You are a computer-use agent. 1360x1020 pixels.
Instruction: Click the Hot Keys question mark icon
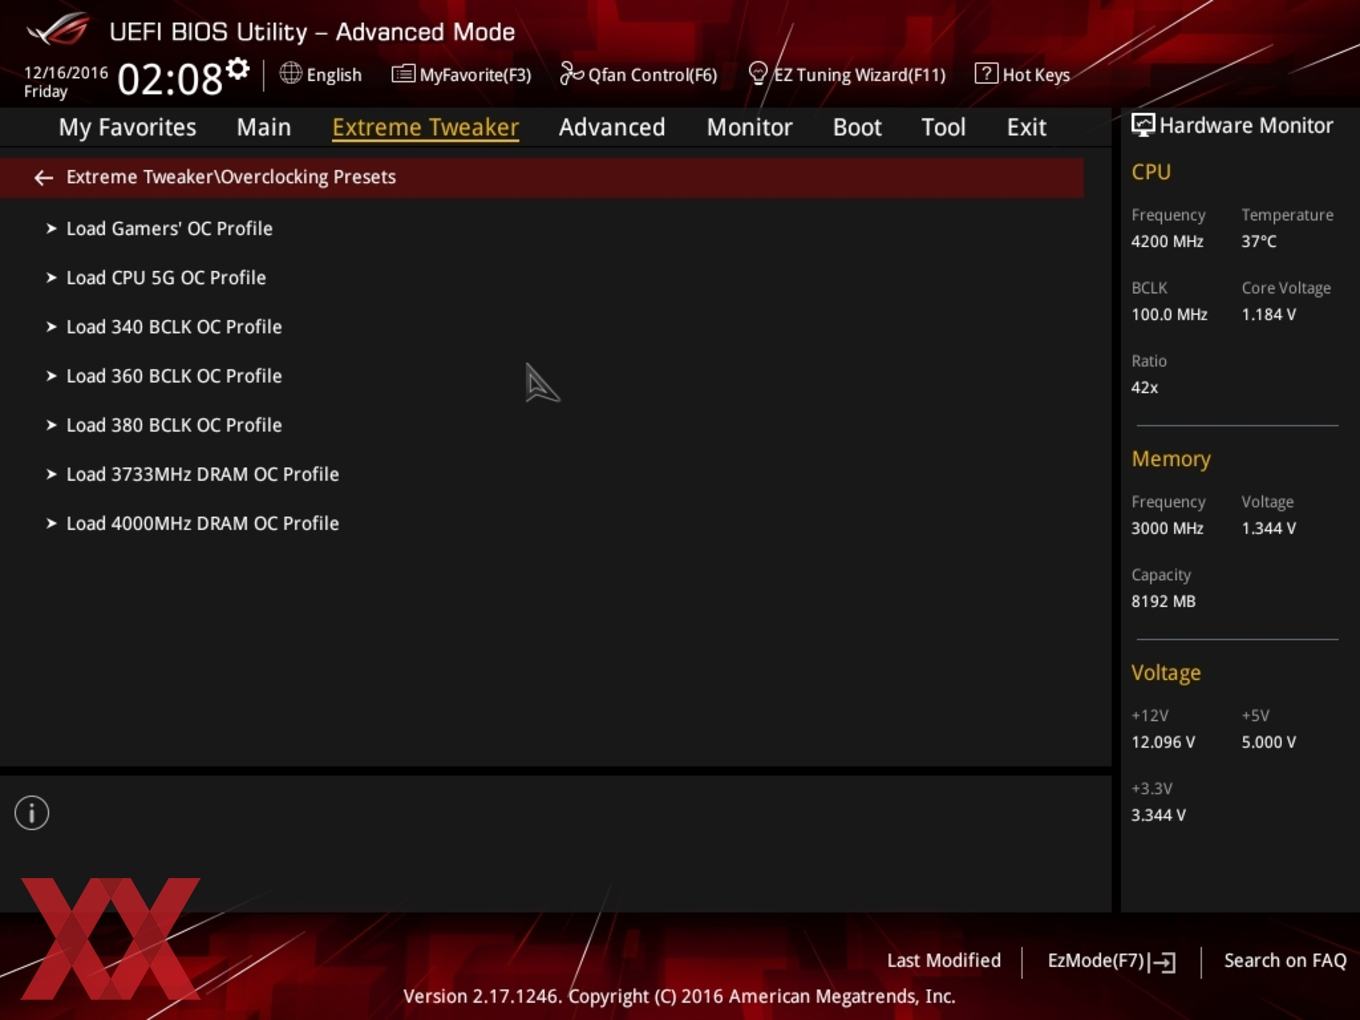(x=986, y=73)
